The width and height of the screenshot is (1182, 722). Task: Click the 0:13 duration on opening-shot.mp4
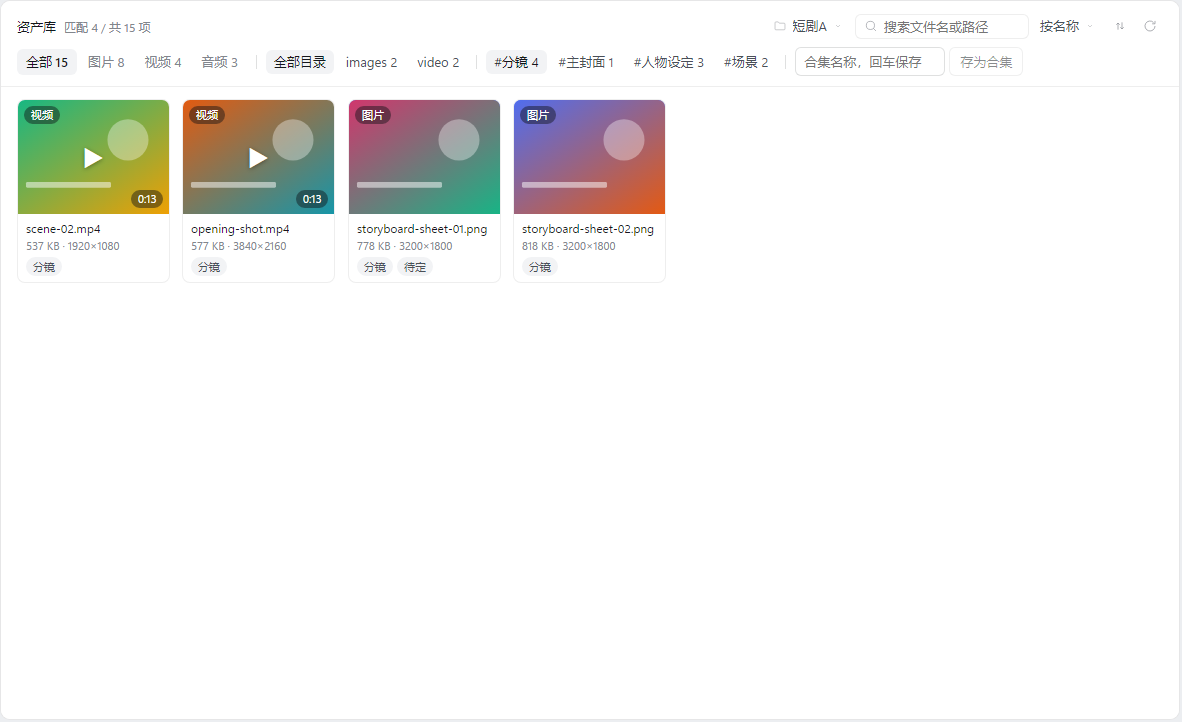(x=312, y=199)
